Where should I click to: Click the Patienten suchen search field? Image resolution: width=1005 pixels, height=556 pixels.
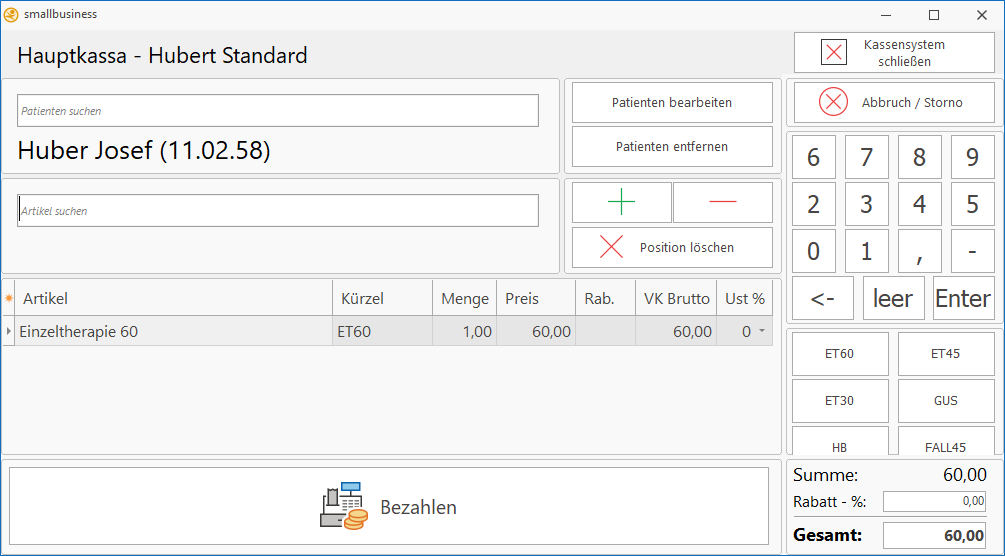click(x=278, y=111)
